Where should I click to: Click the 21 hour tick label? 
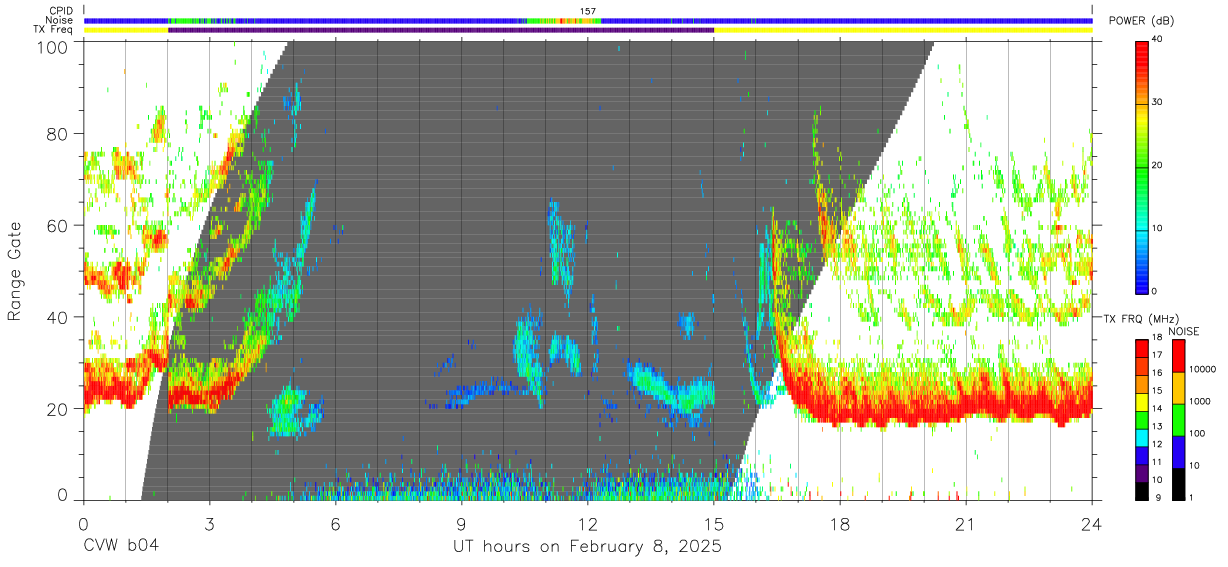point(966,524)
